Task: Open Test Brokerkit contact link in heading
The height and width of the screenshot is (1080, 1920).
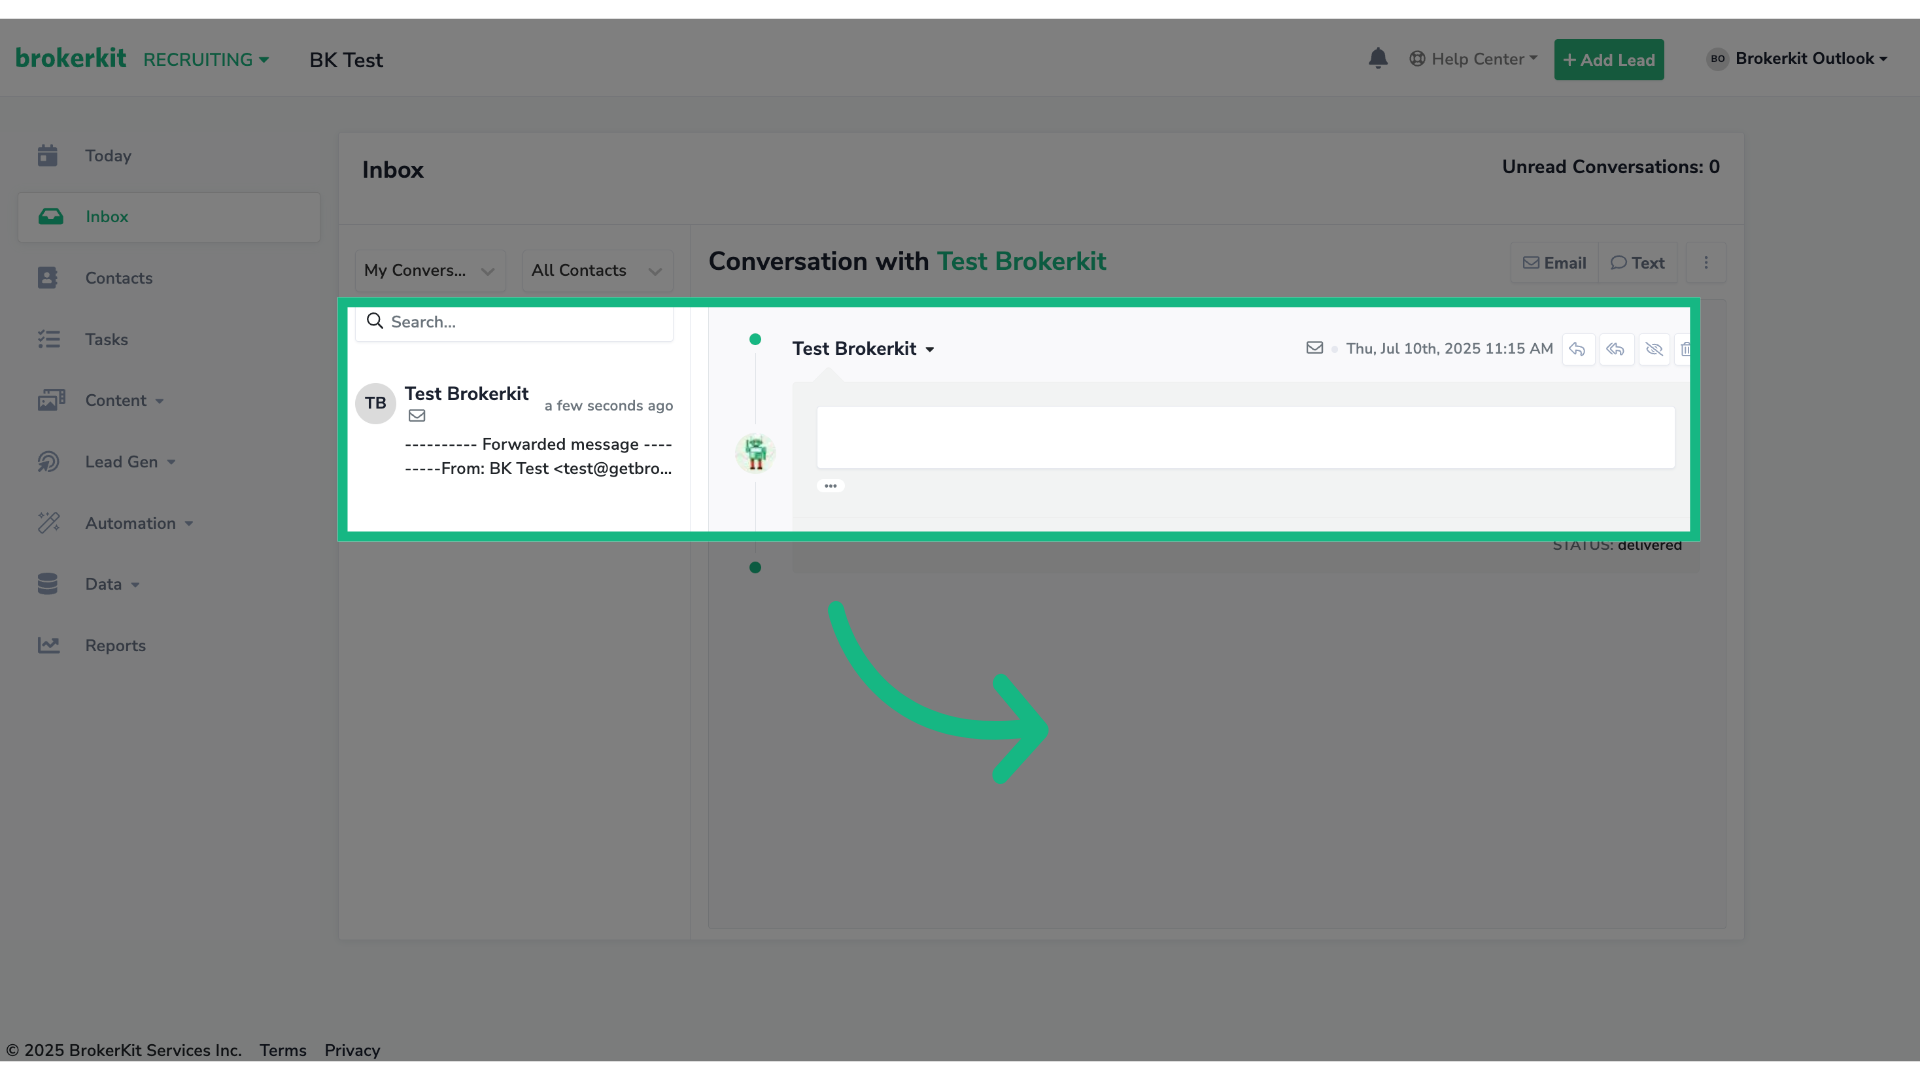Action: [x=1021, y=262]
